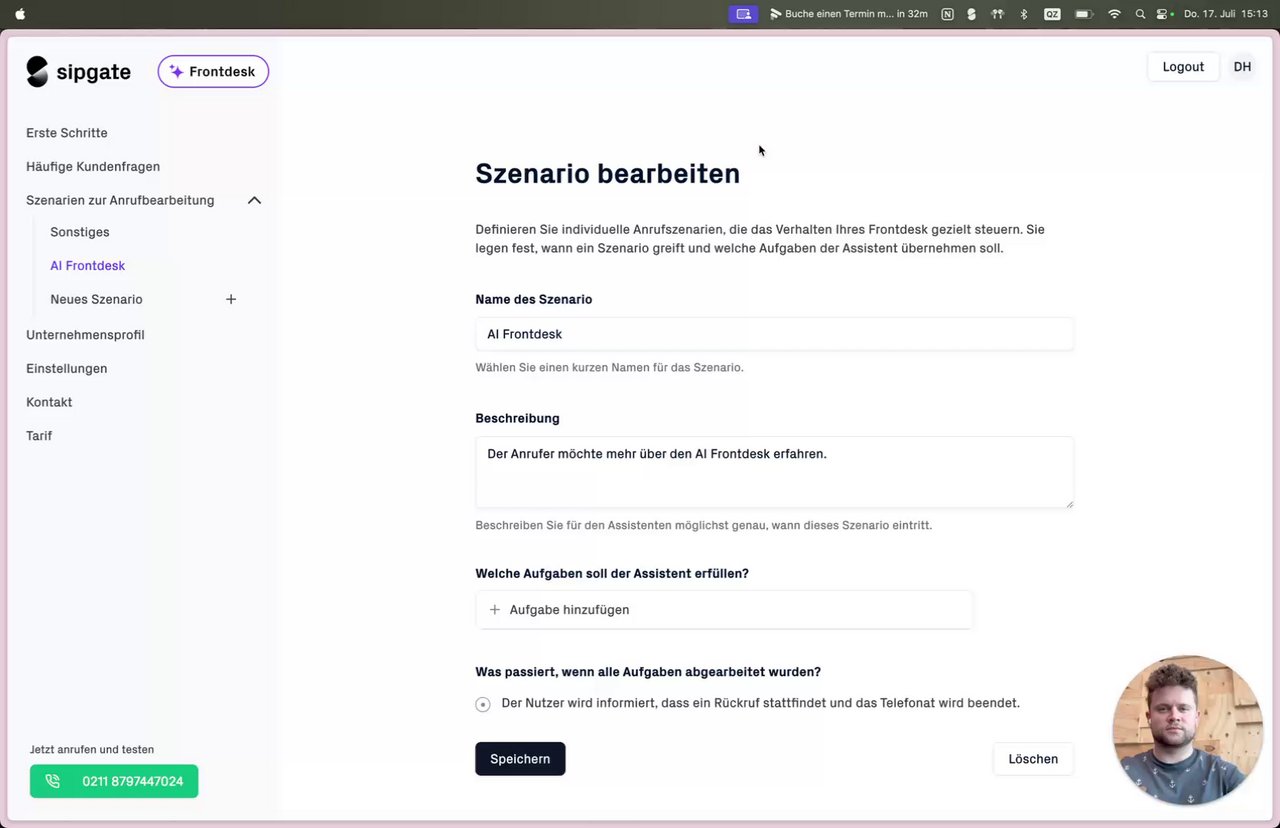
Task: Click Szenarien zur Anrufbearbeitung label
Action: pos(120,200)
